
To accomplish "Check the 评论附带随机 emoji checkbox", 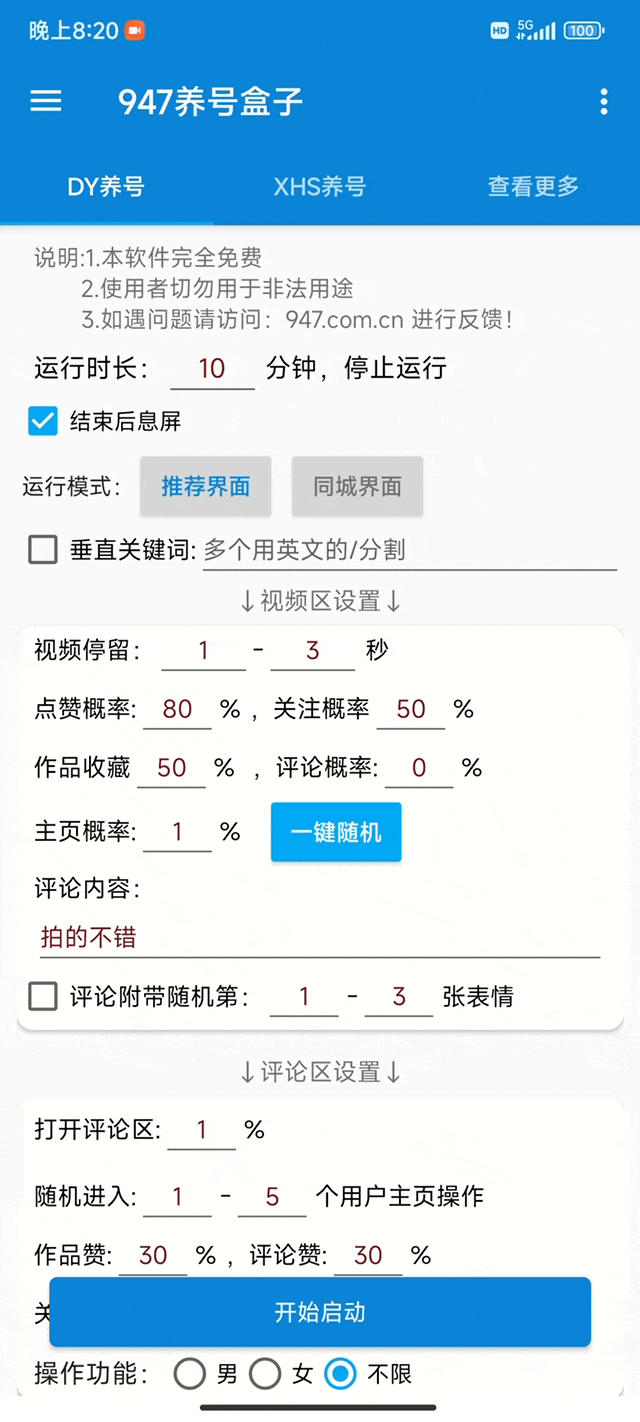I will (x=43, y=996).
